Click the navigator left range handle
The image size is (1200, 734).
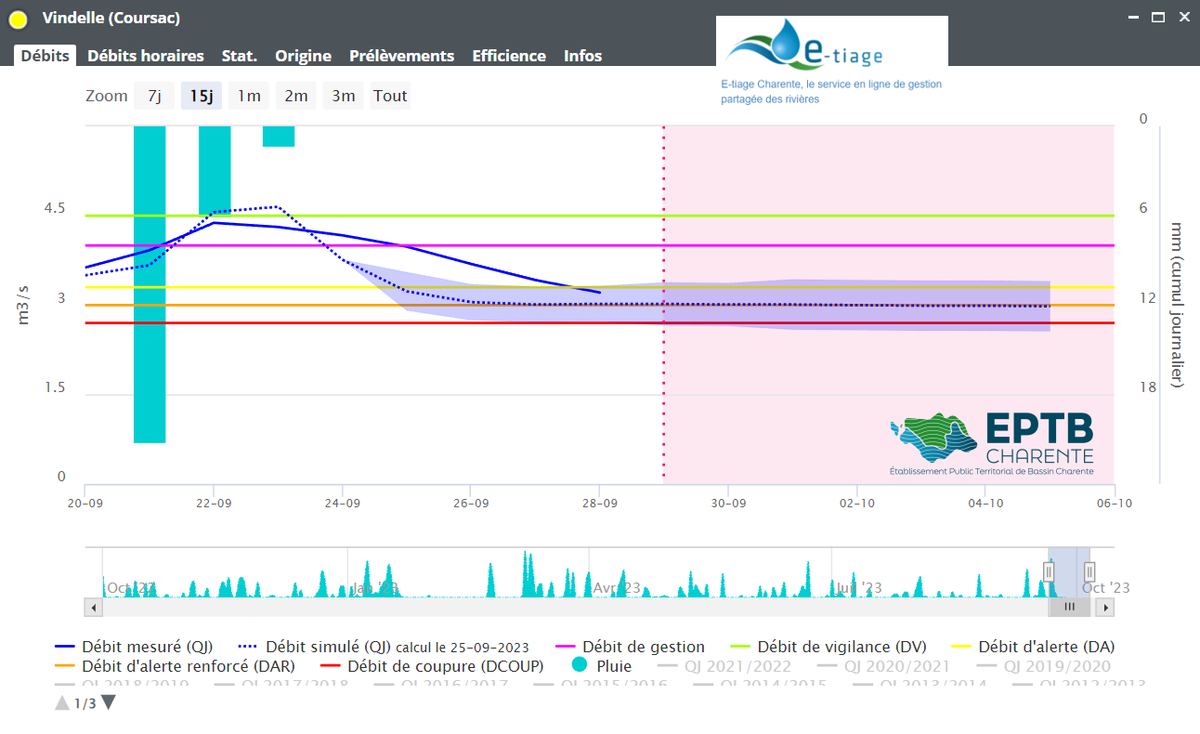point(1049,572)
